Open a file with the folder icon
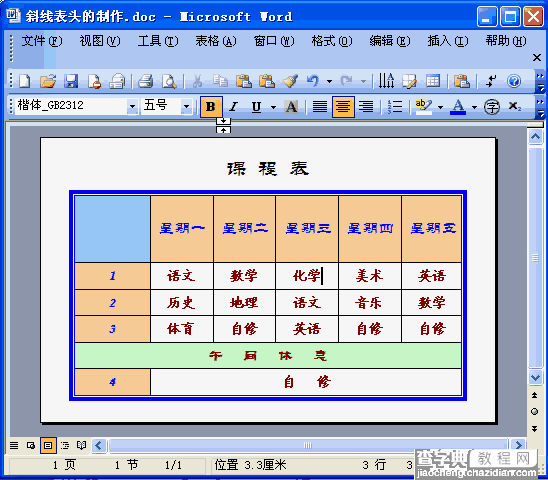 pyautogui.click(x=48, y=81)
